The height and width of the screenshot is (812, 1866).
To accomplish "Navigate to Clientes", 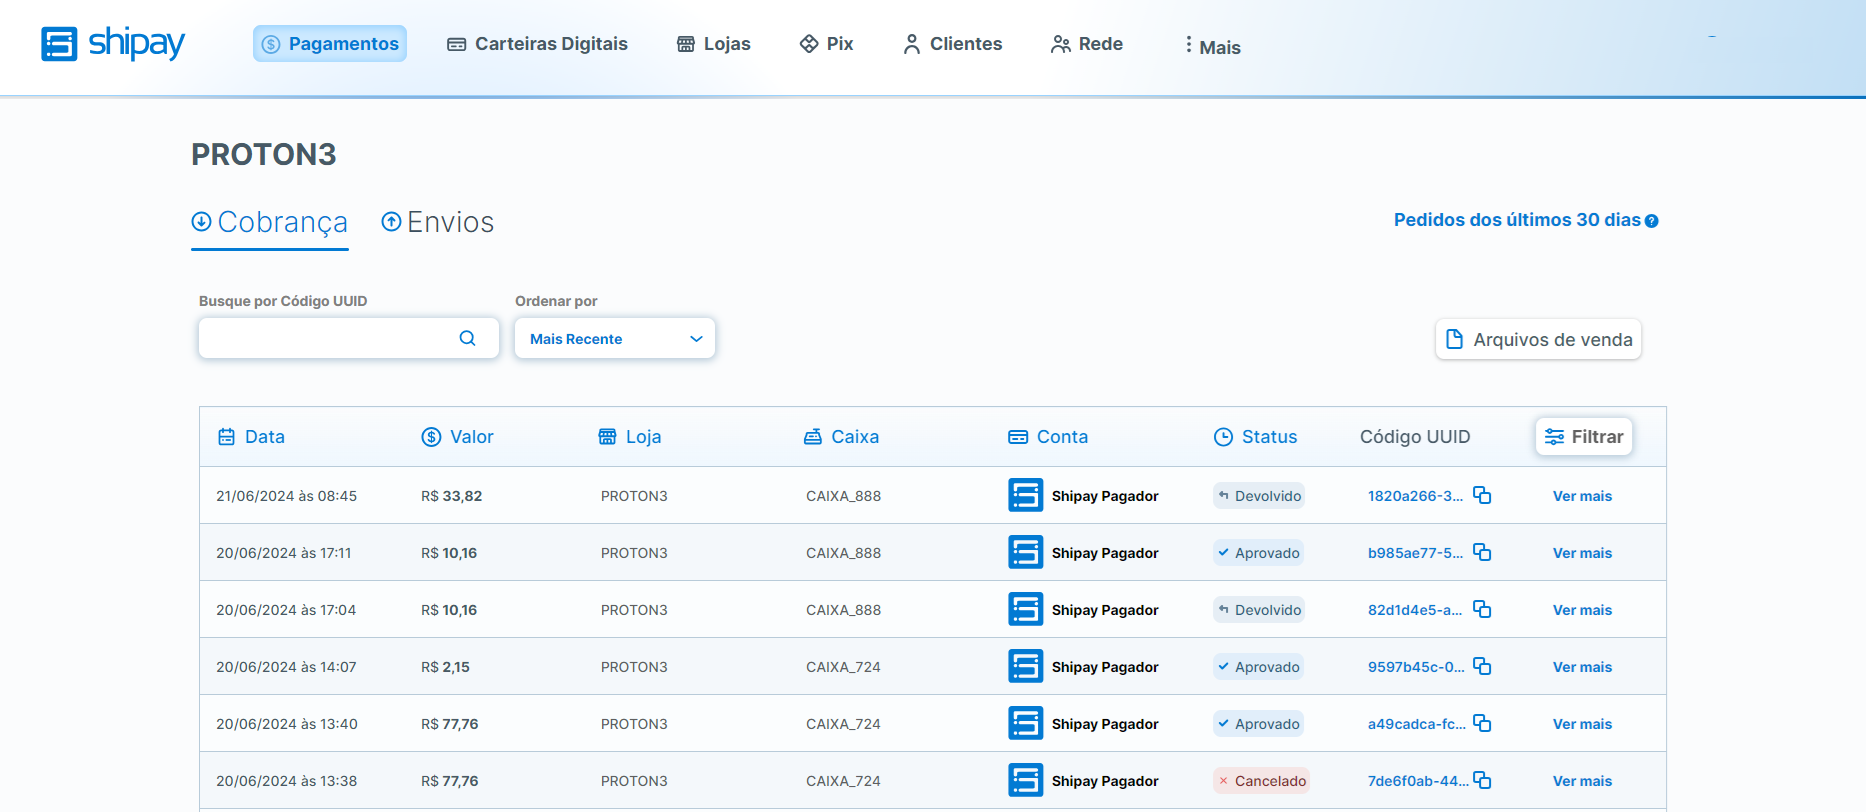I will 952,44.
